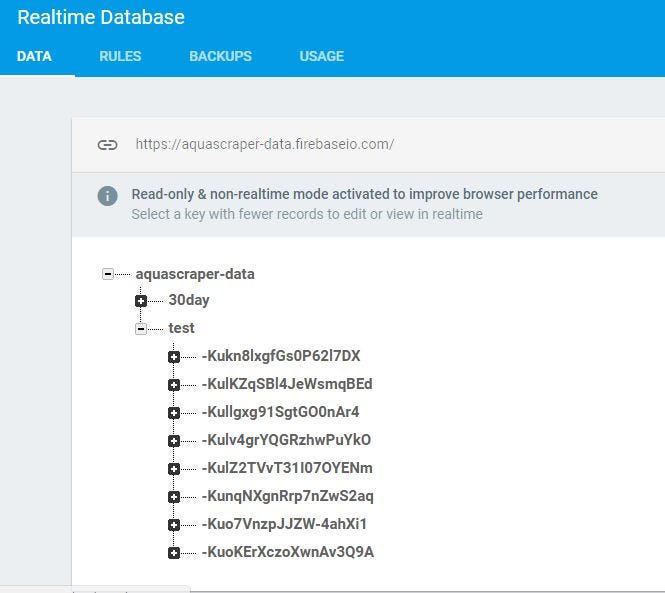Expand the -Kulv4grYQGRzhwPuYkO node
Image resolution: width=665 pixels, height=593 pixels.
[174, 441]
